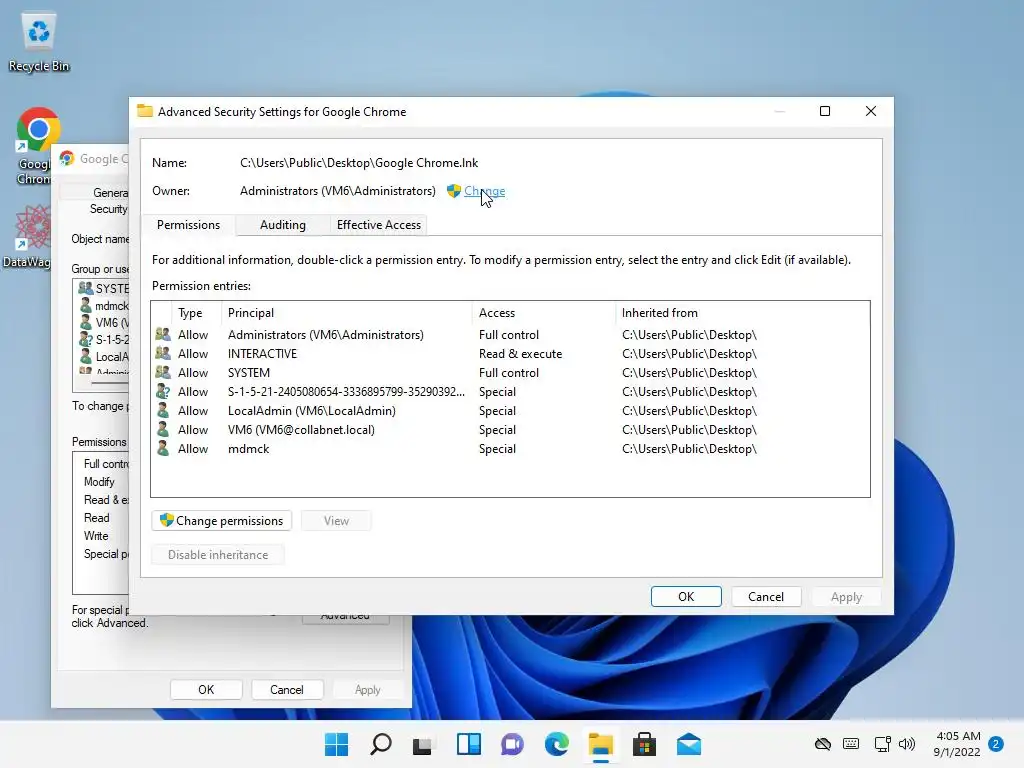Click the touch keyboard tray icon

[x=851, y=744]
